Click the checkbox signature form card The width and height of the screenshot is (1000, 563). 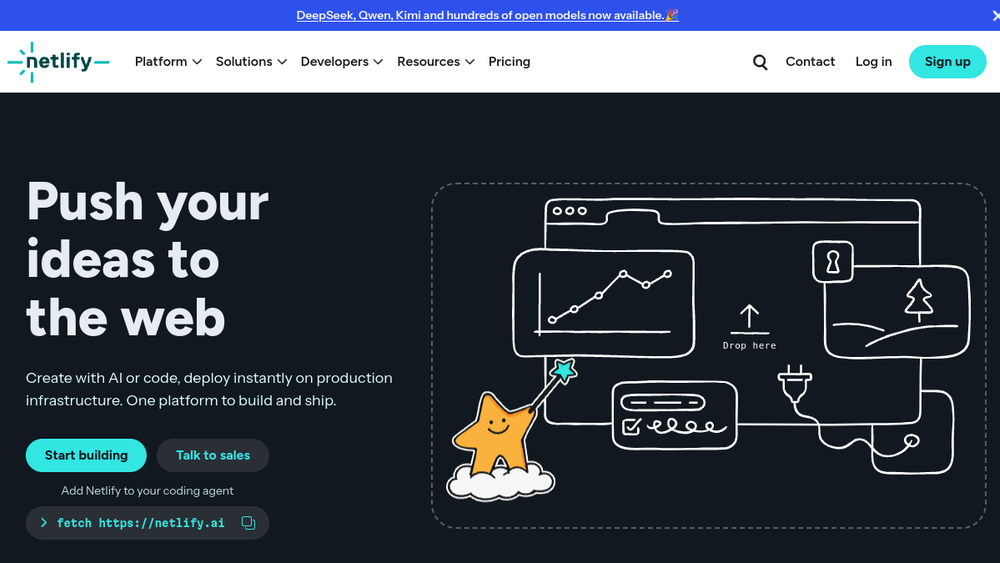[x=674, y=415]
